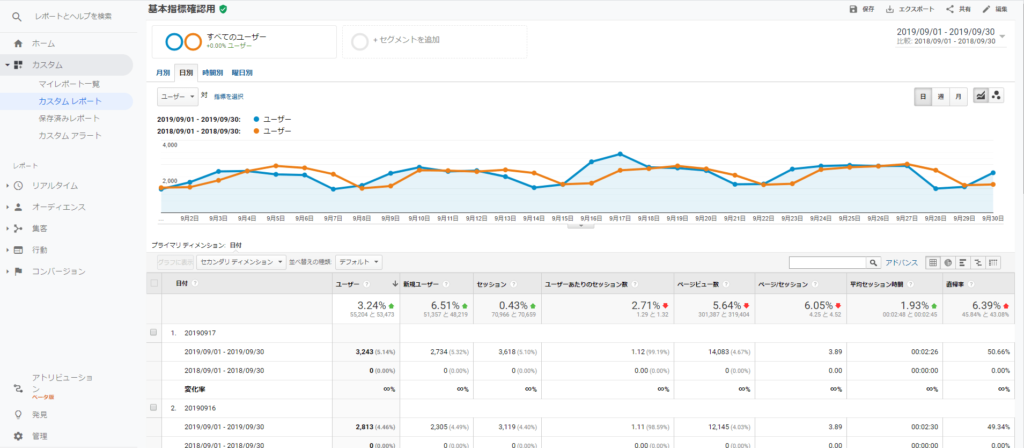Click the table search magnifier button

(873, 263)
